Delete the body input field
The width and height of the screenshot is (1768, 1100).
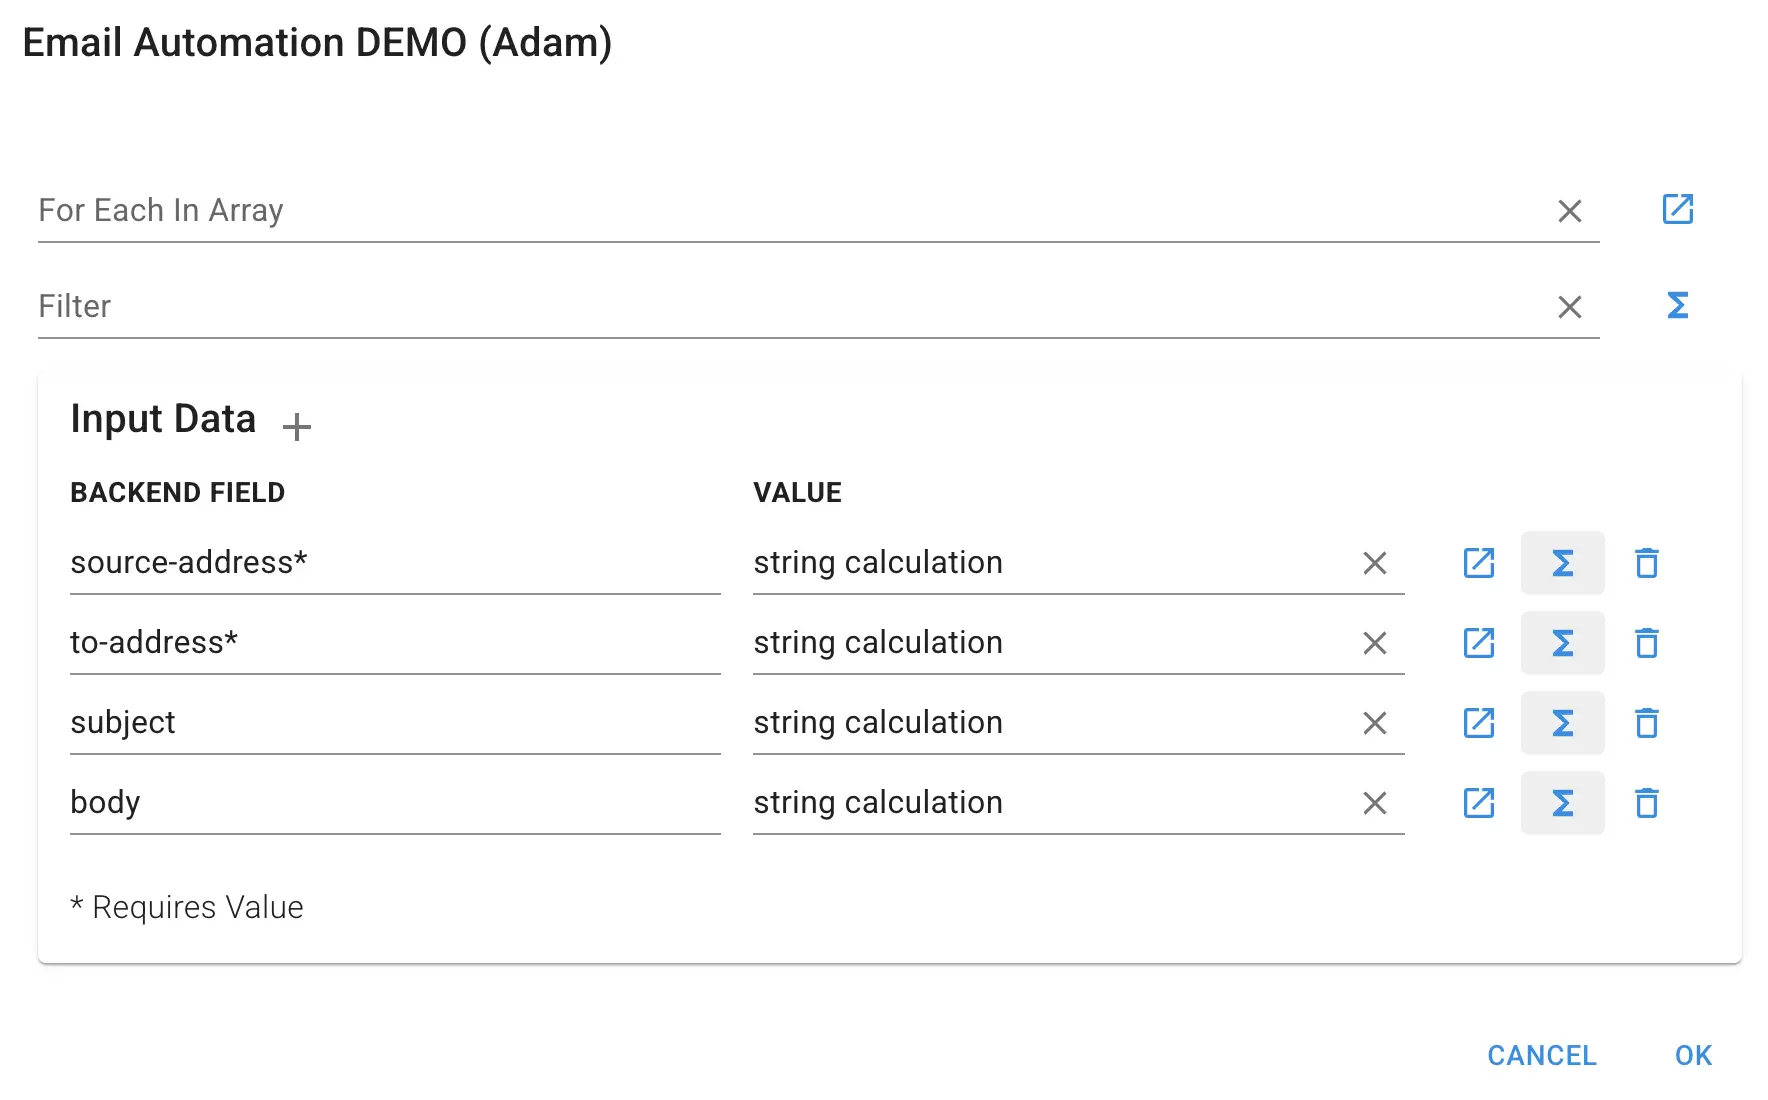click(1647, 803)
